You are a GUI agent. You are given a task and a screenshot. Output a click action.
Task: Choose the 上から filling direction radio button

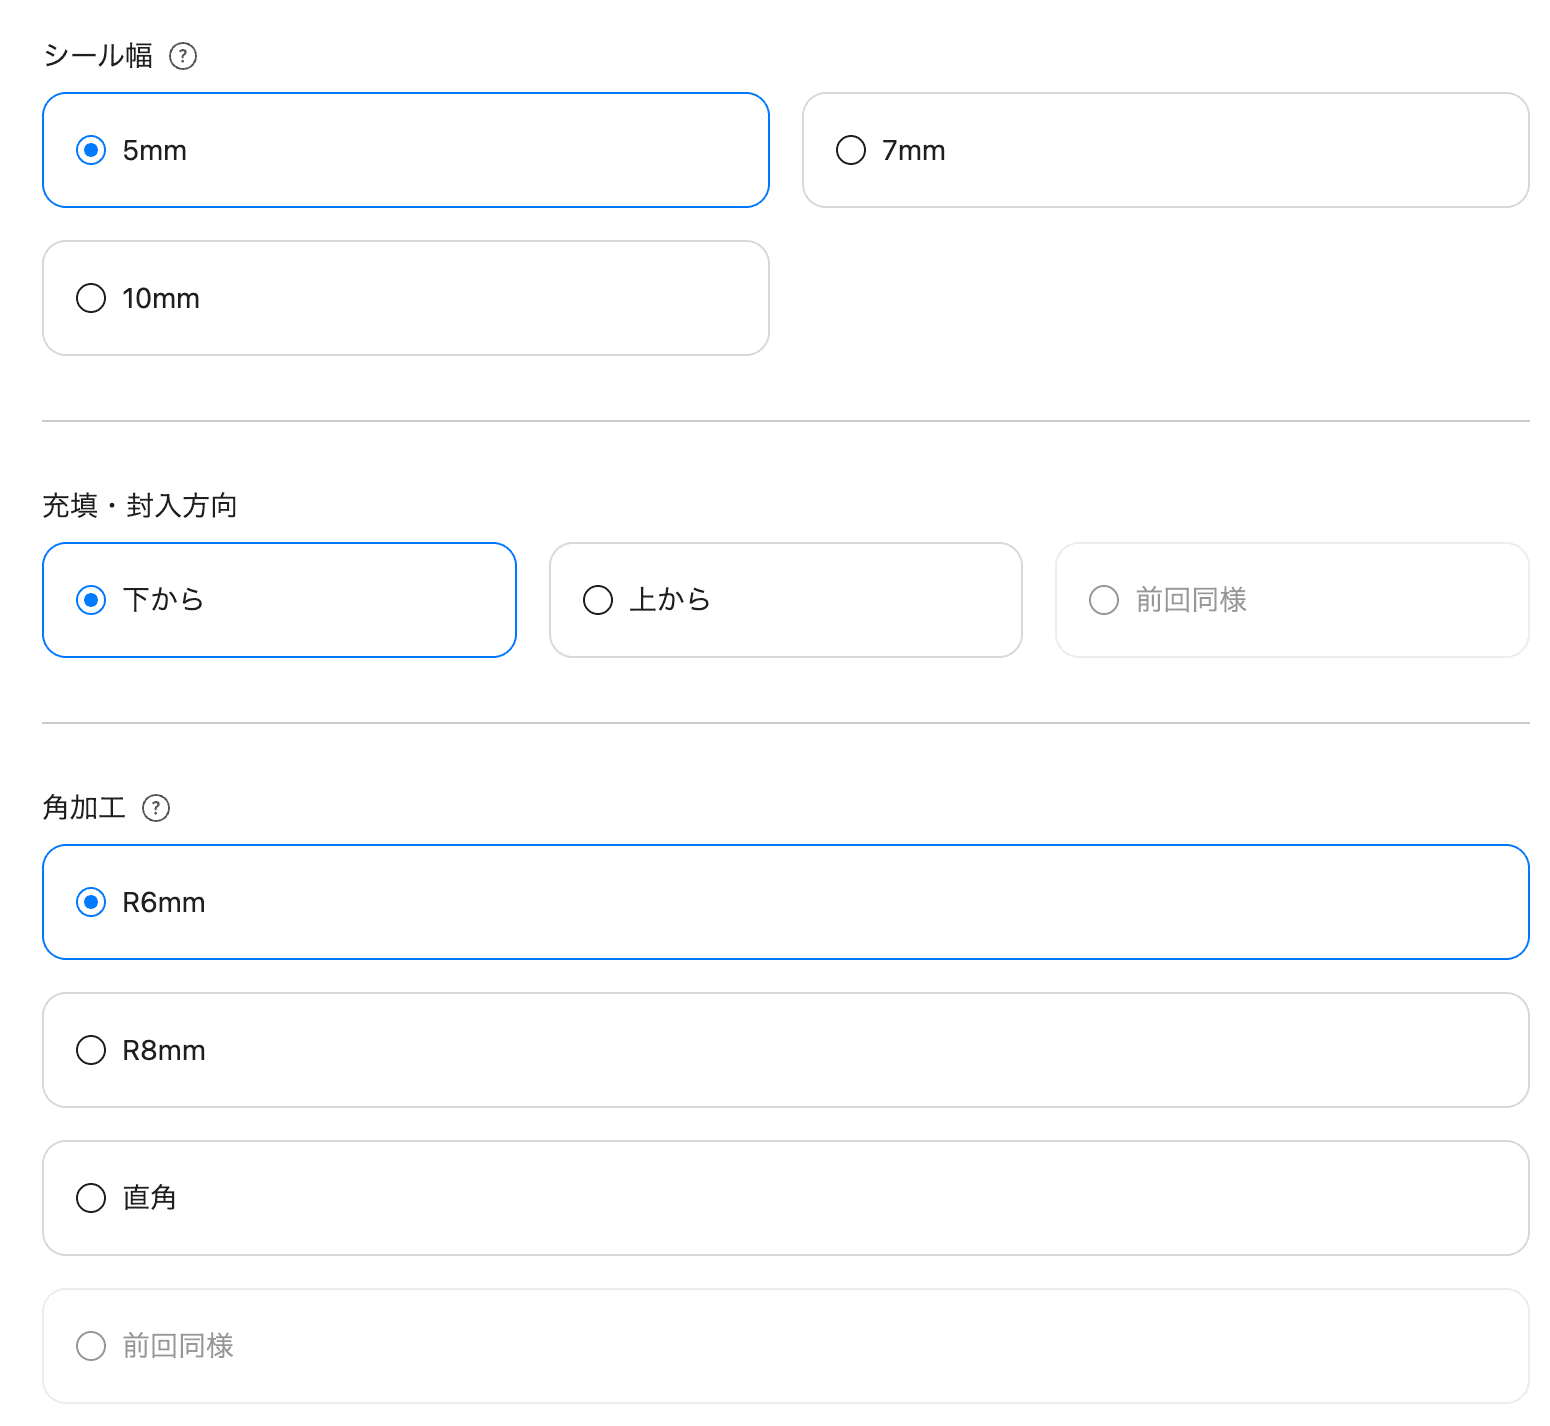(x=598, y=600)
